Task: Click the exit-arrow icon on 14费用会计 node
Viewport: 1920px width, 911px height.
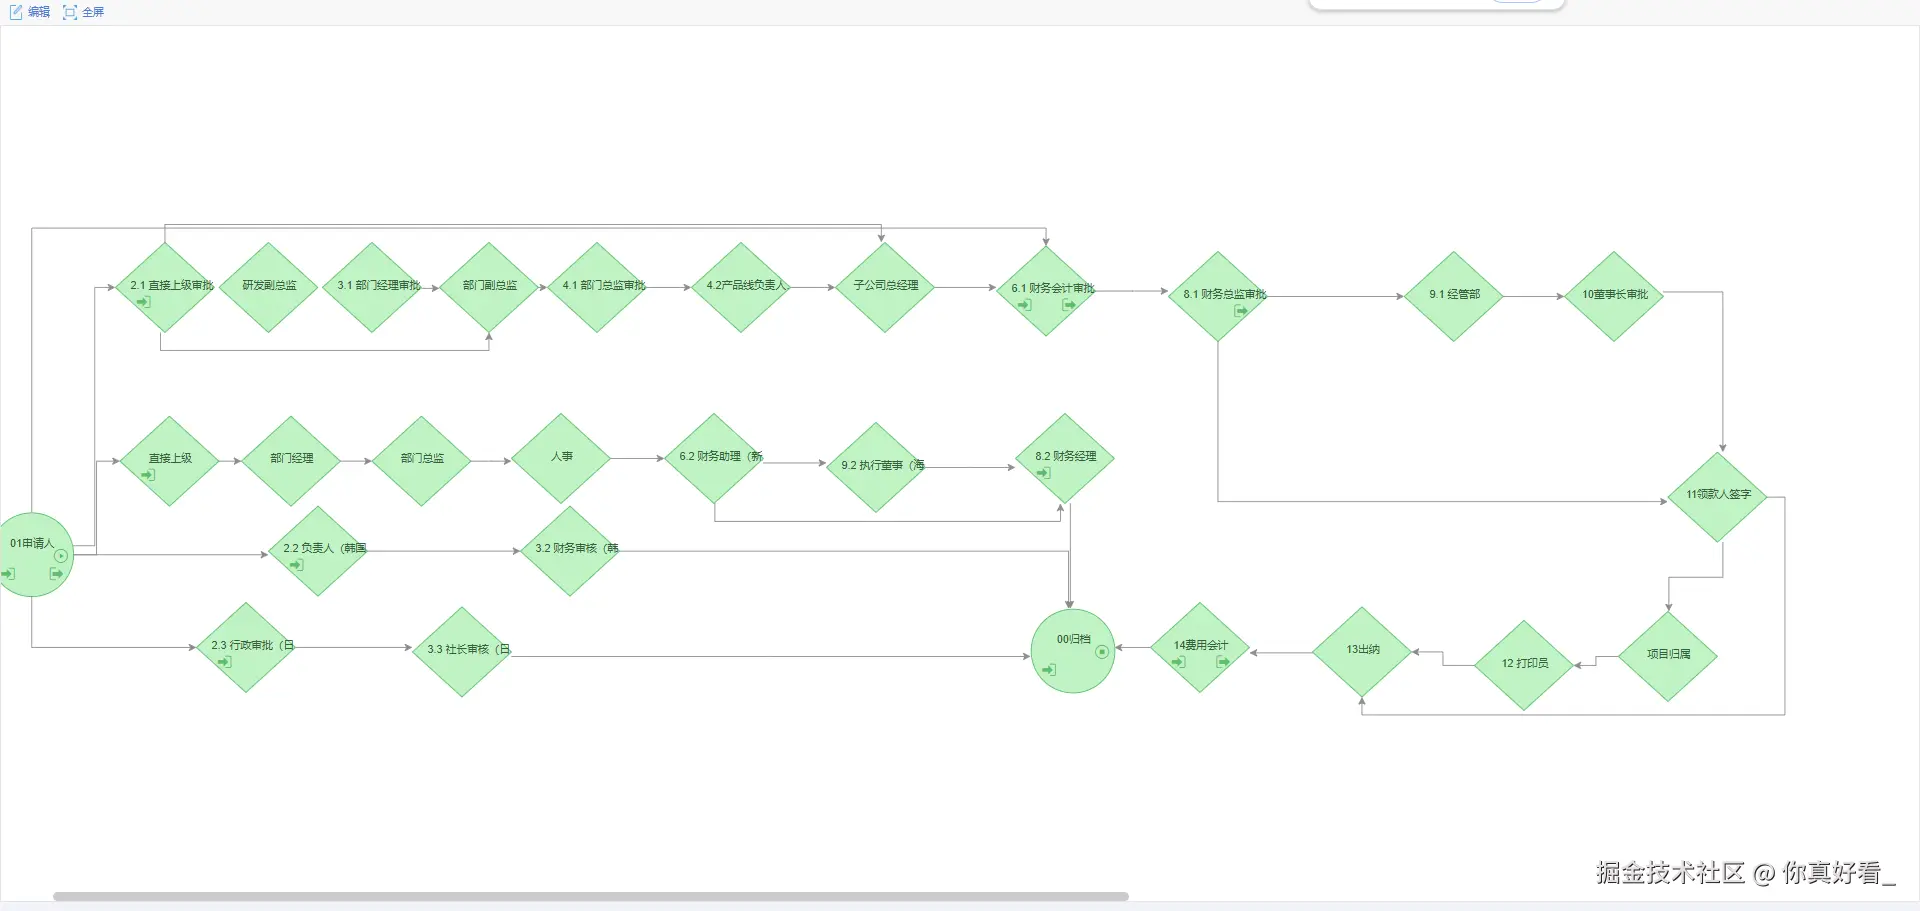Action: pos(1222,662)
